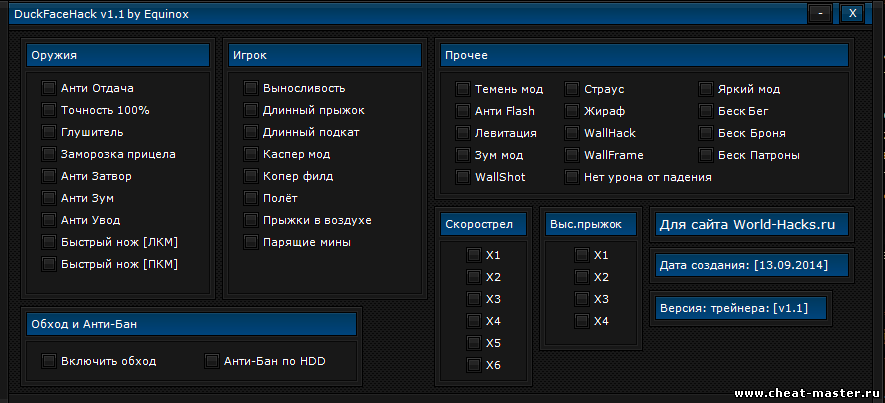Check Парящие мины
Image resolution: width=885 pixels, height=403 pixels.
tap(251, 242)
